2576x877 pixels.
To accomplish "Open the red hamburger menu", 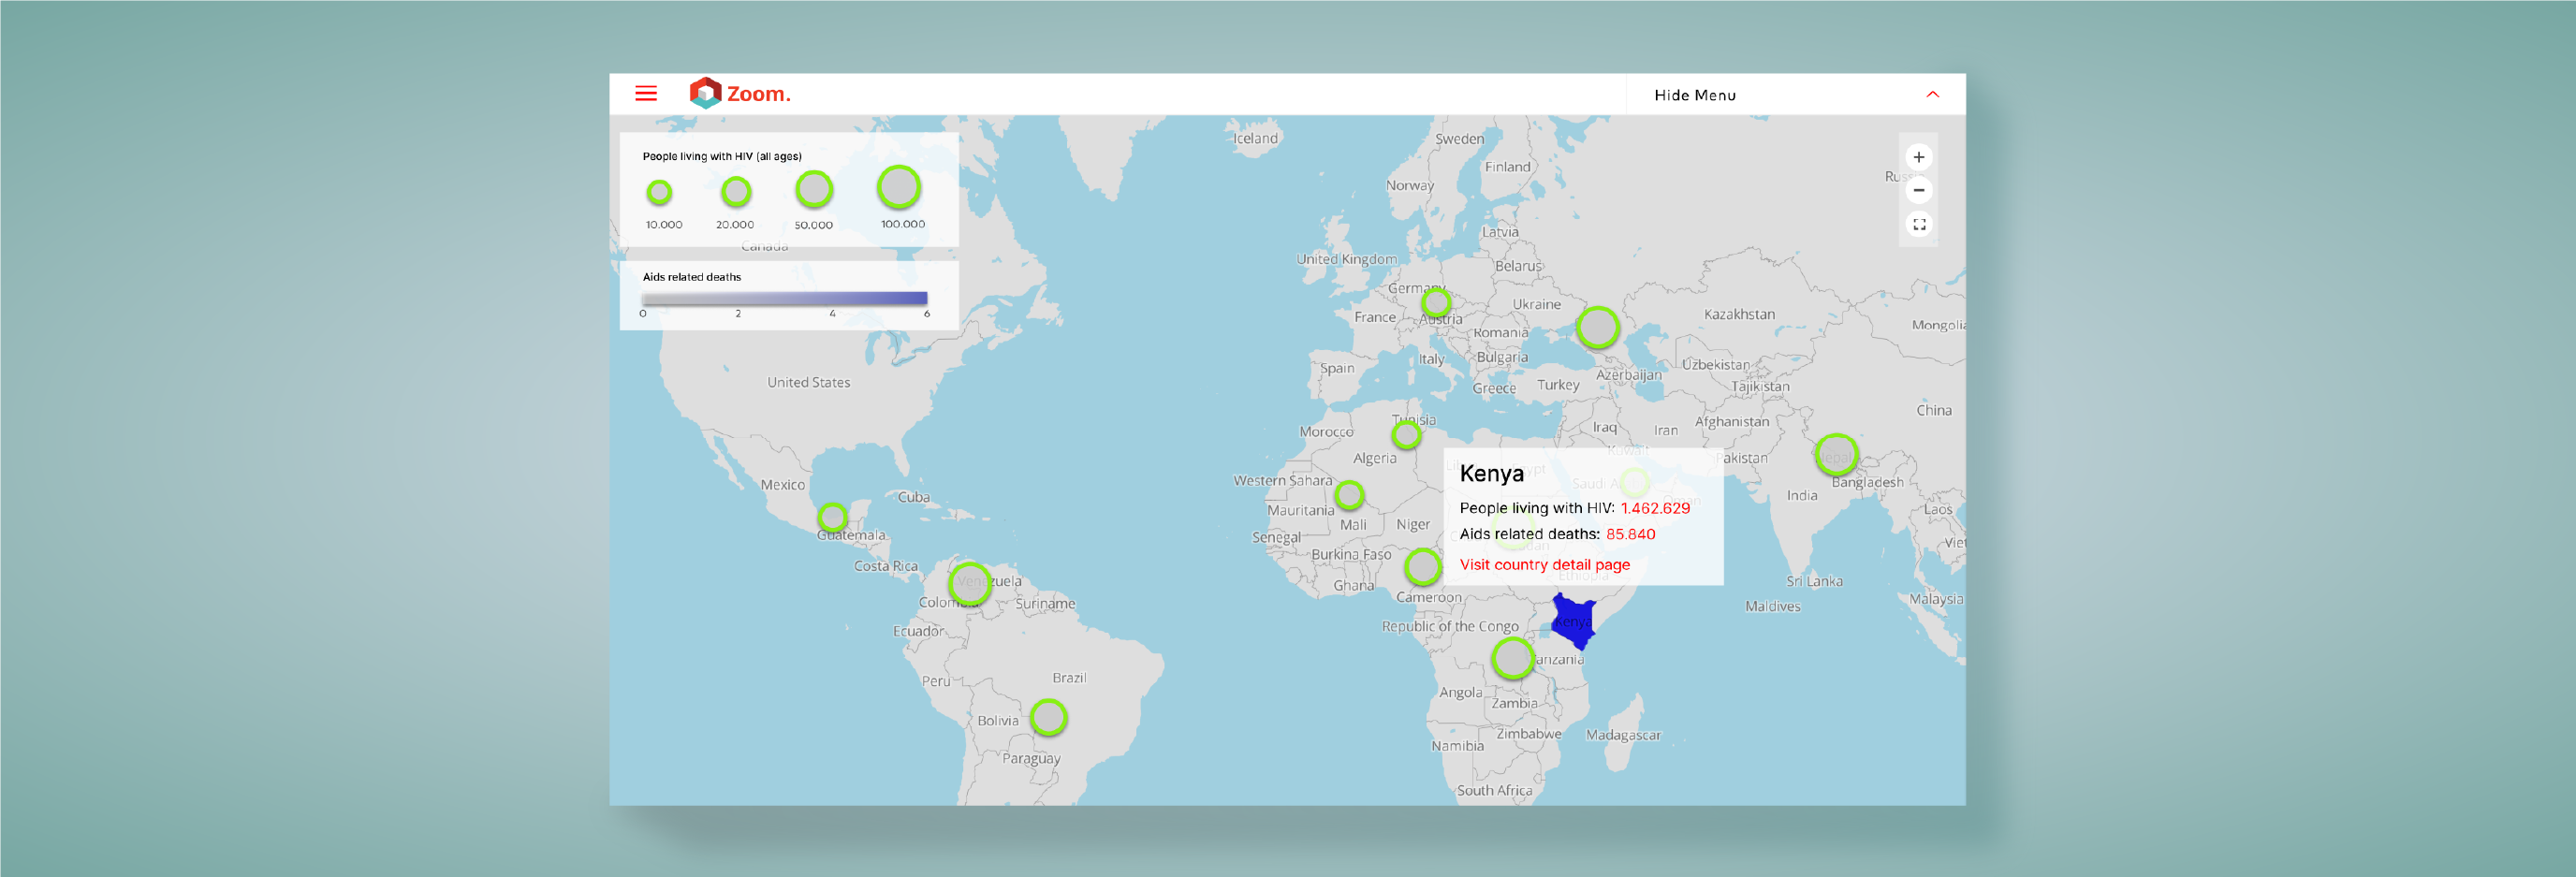I will 646,93.
